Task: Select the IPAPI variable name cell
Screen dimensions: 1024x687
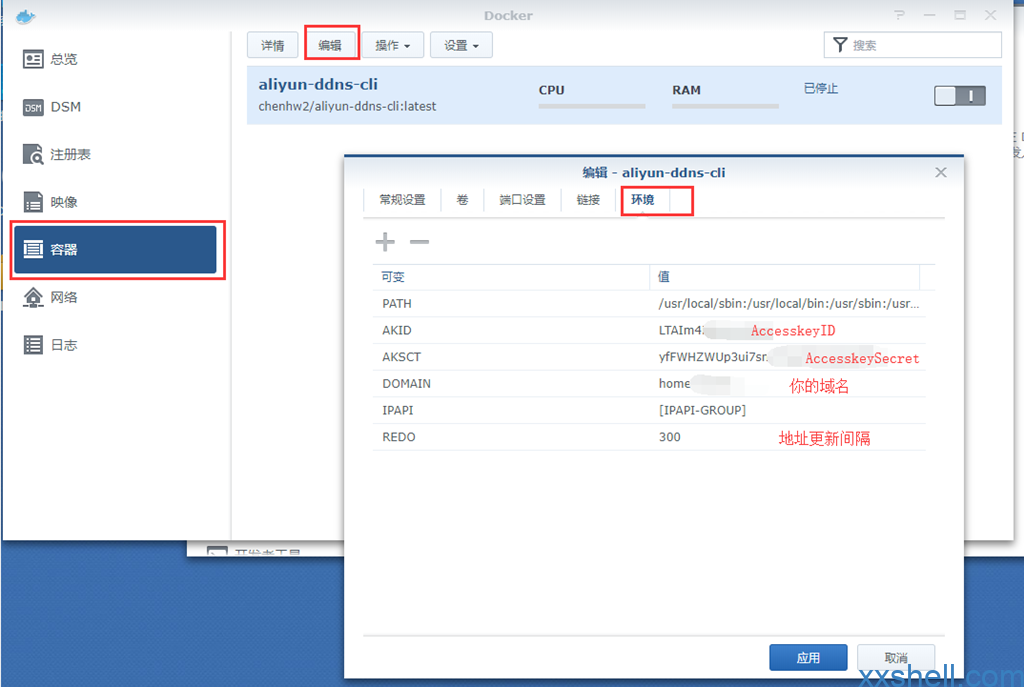Action: point(511,411)
